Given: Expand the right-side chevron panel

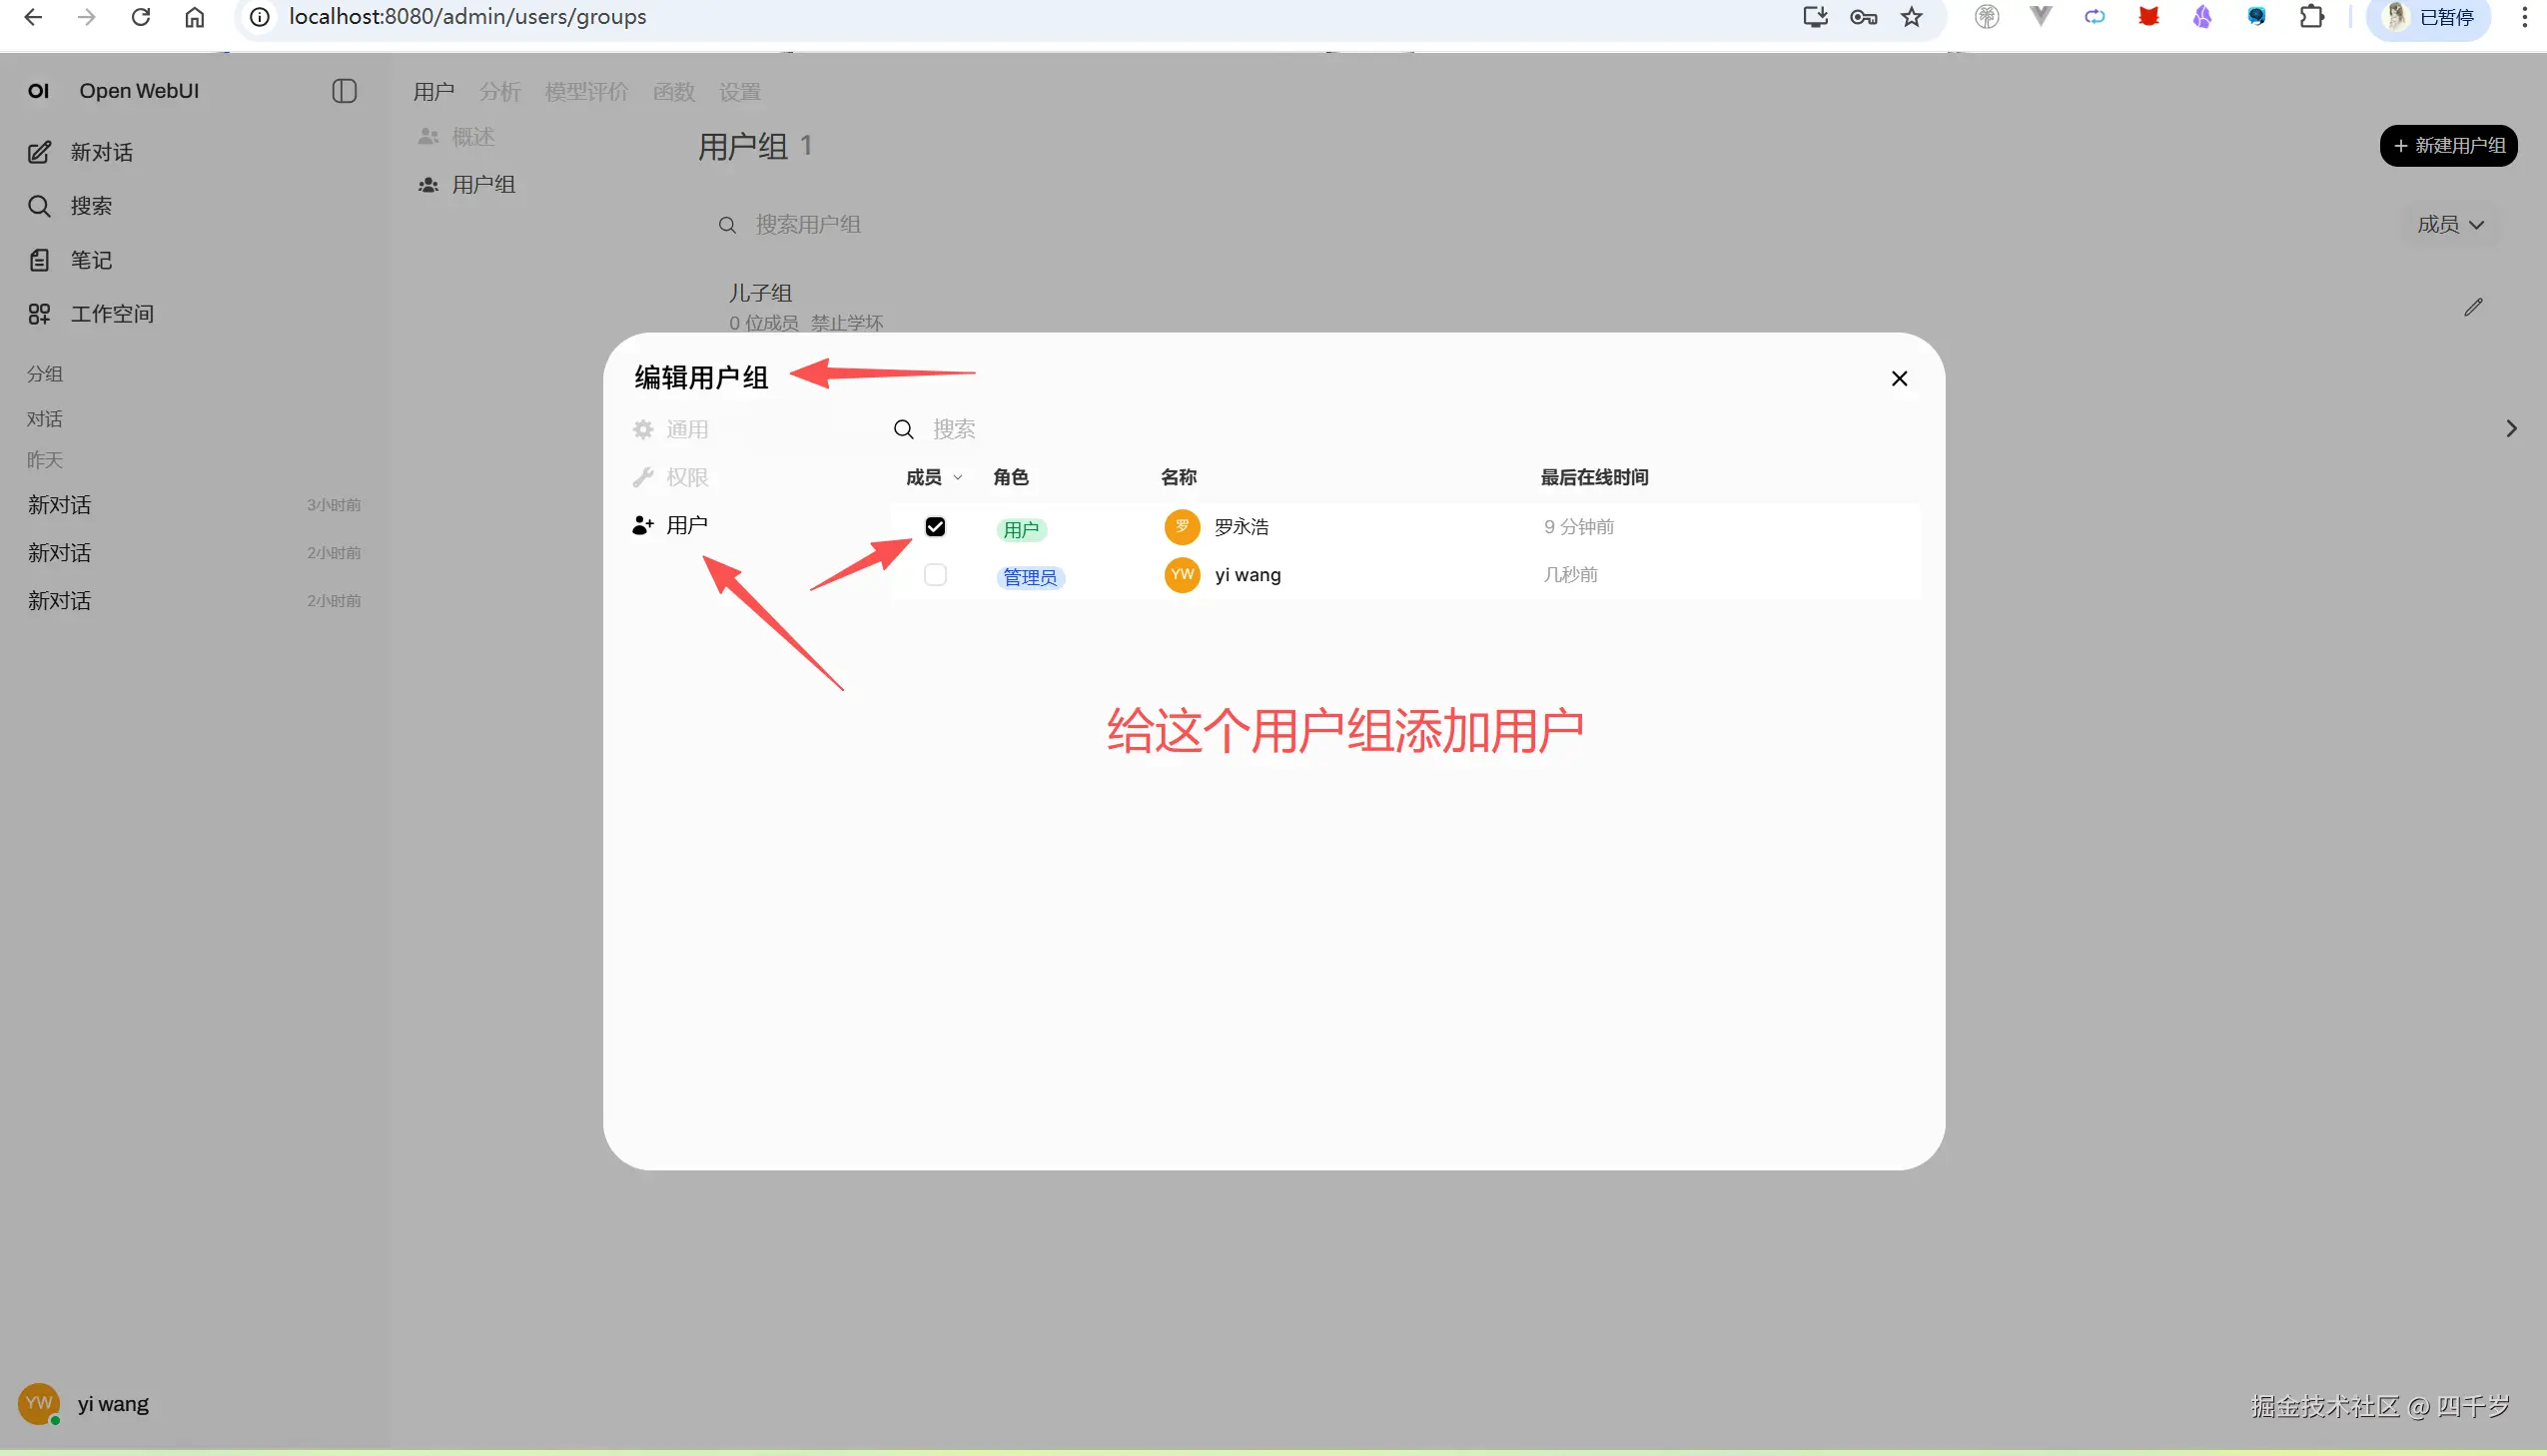Looking at the screenshot, I should coord(2512,428).
